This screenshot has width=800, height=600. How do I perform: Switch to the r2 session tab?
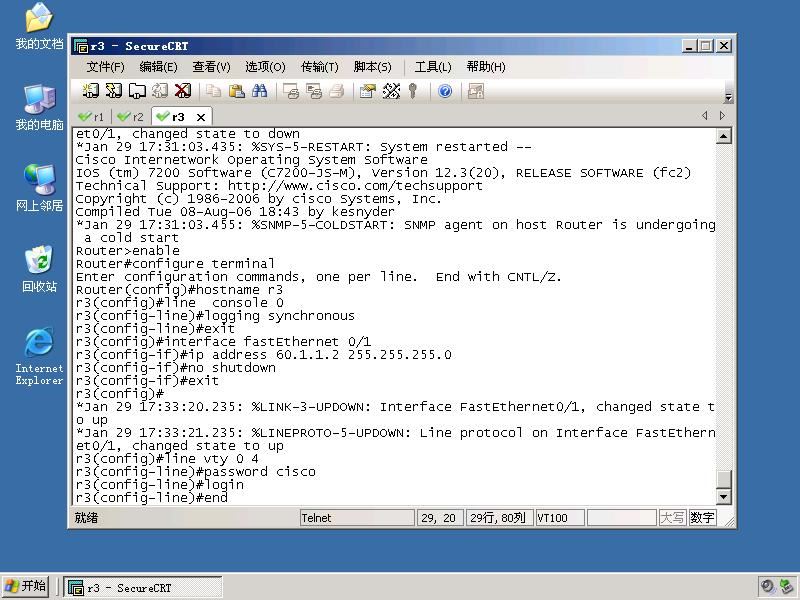click(x=130, y=117)
